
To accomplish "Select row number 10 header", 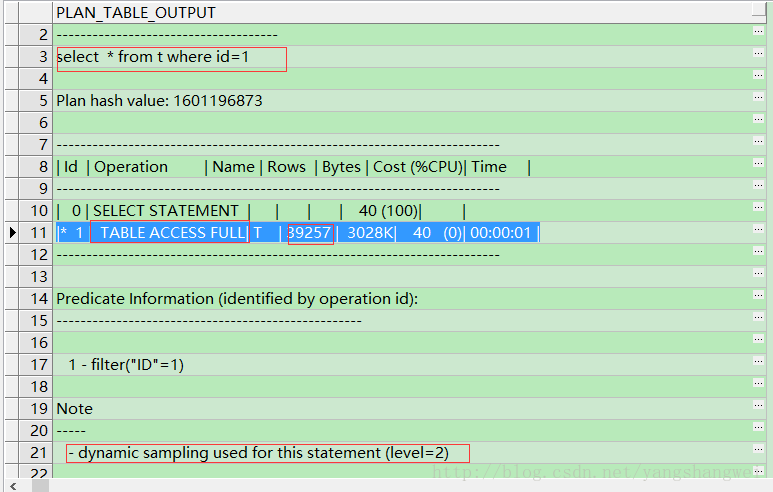I will [35, 211].
